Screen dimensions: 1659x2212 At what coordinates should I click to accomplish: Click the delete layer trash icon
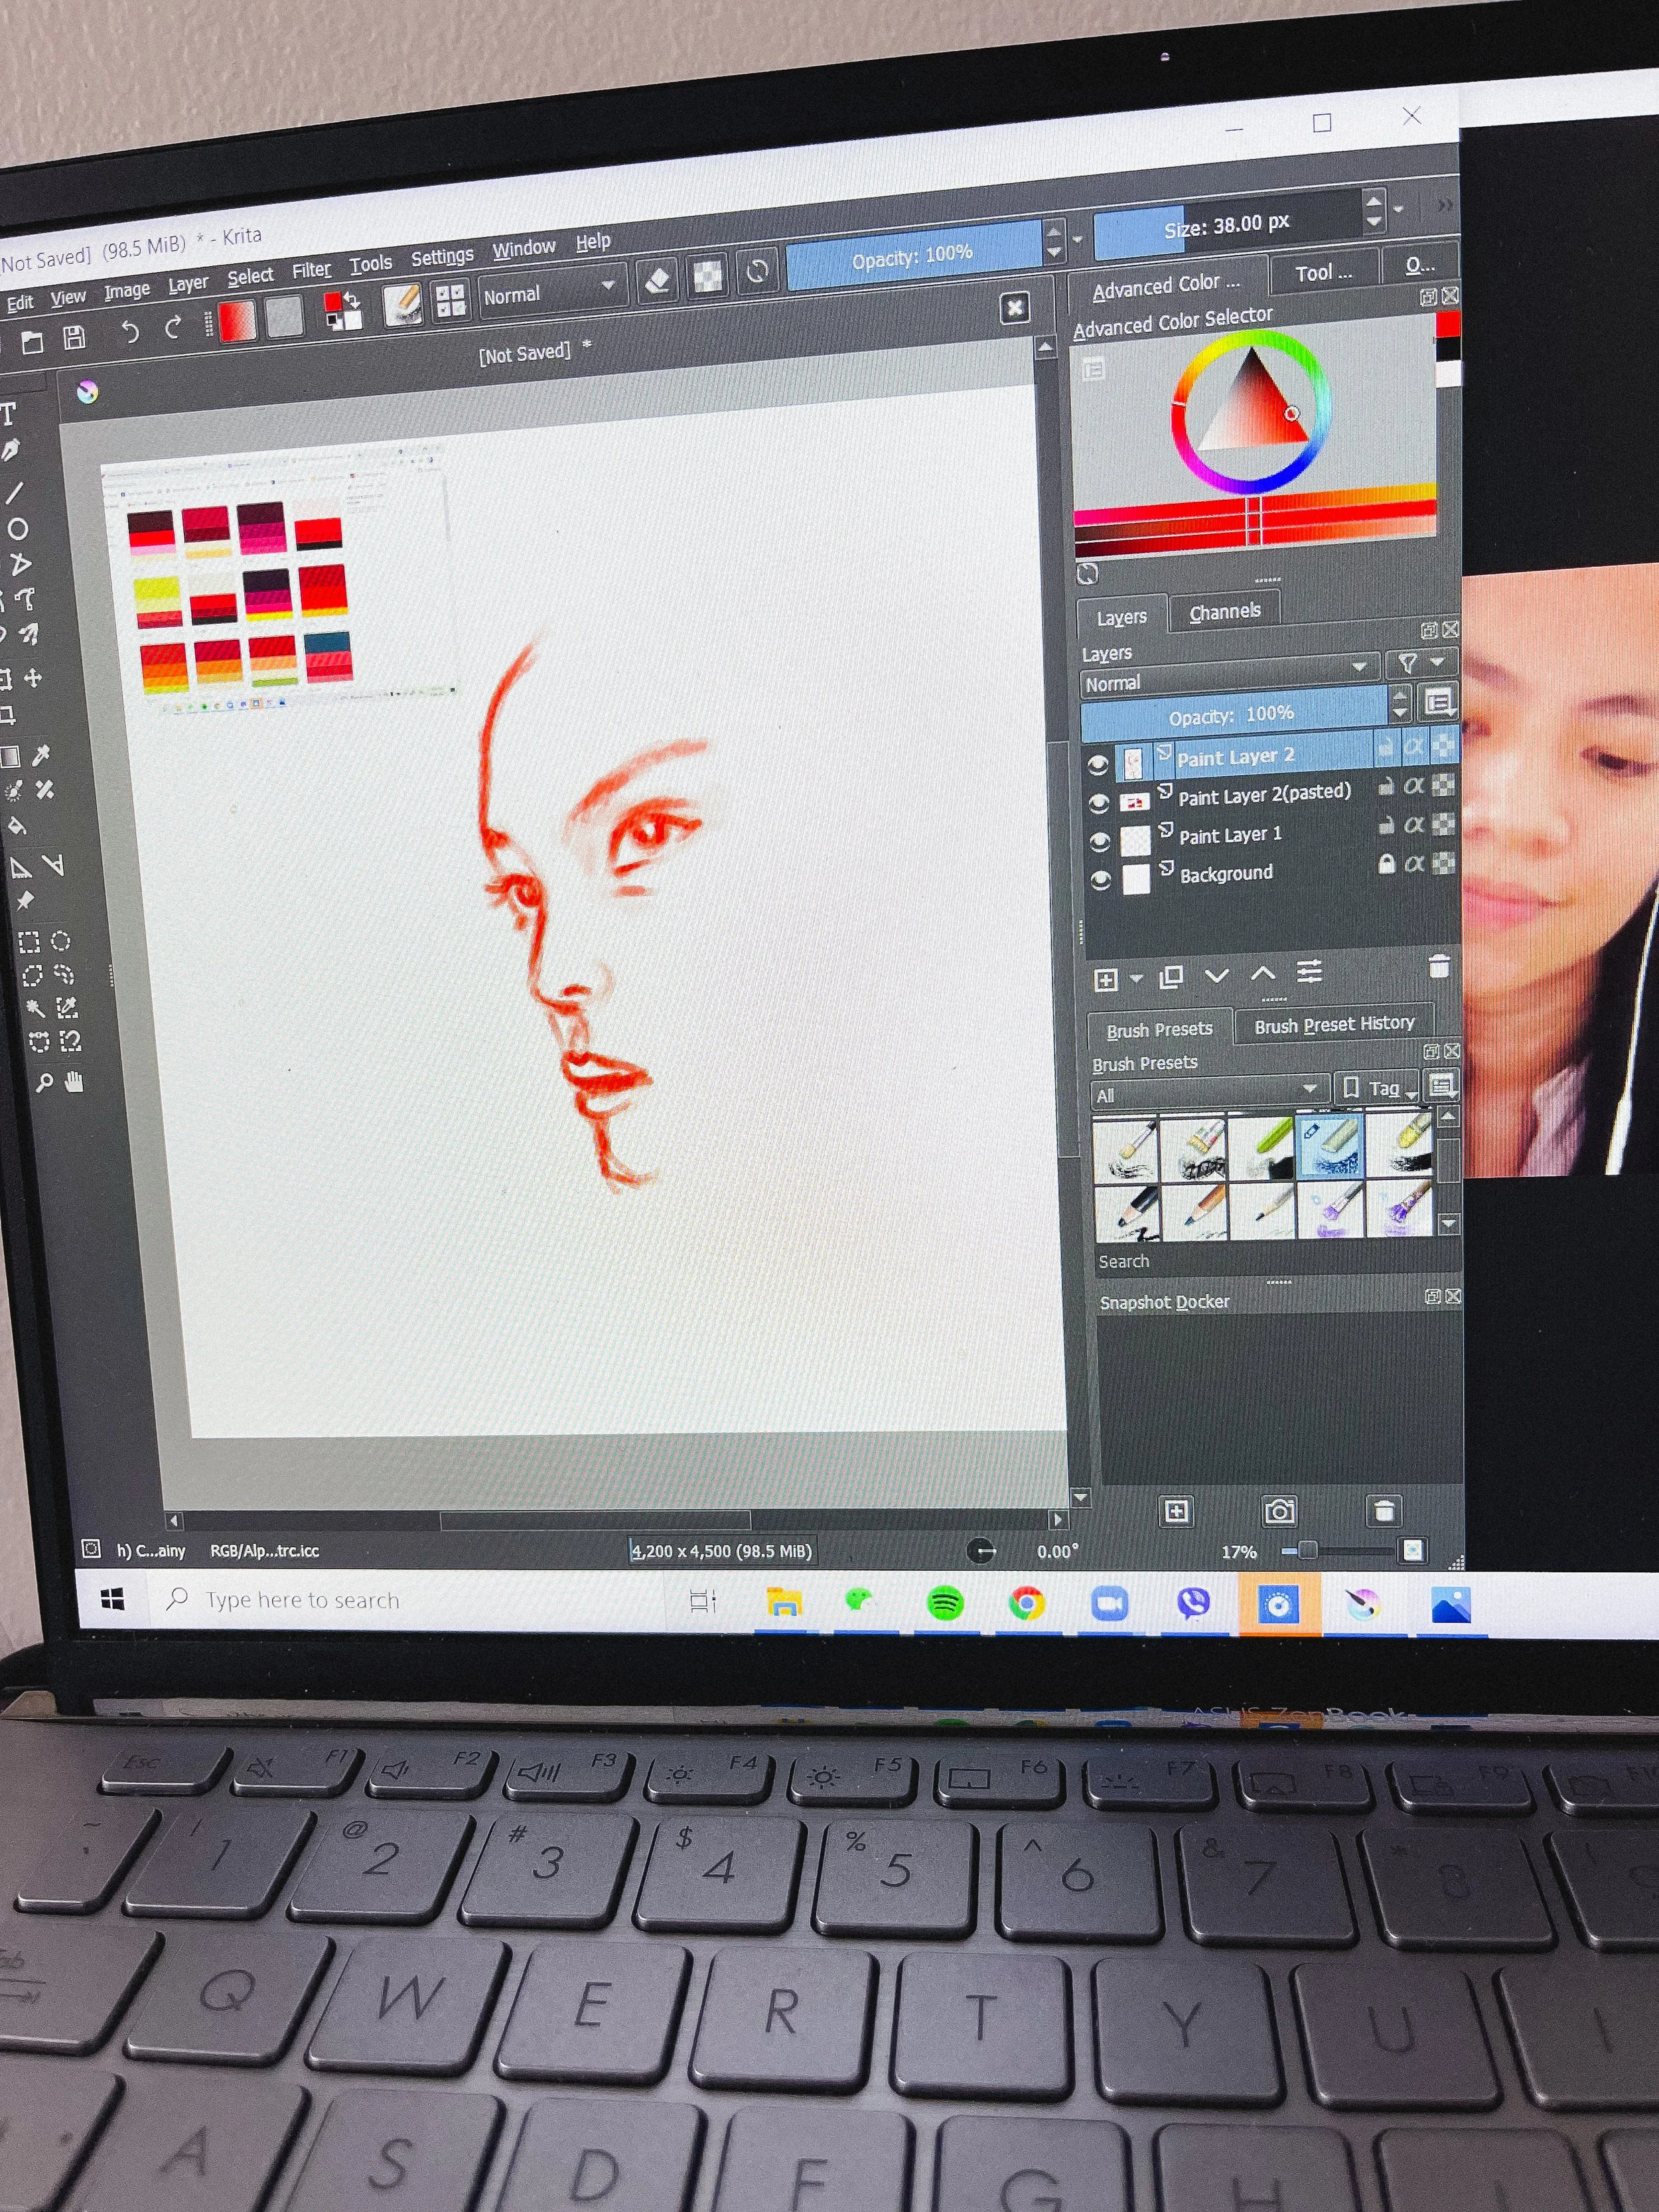[1438, 966]
